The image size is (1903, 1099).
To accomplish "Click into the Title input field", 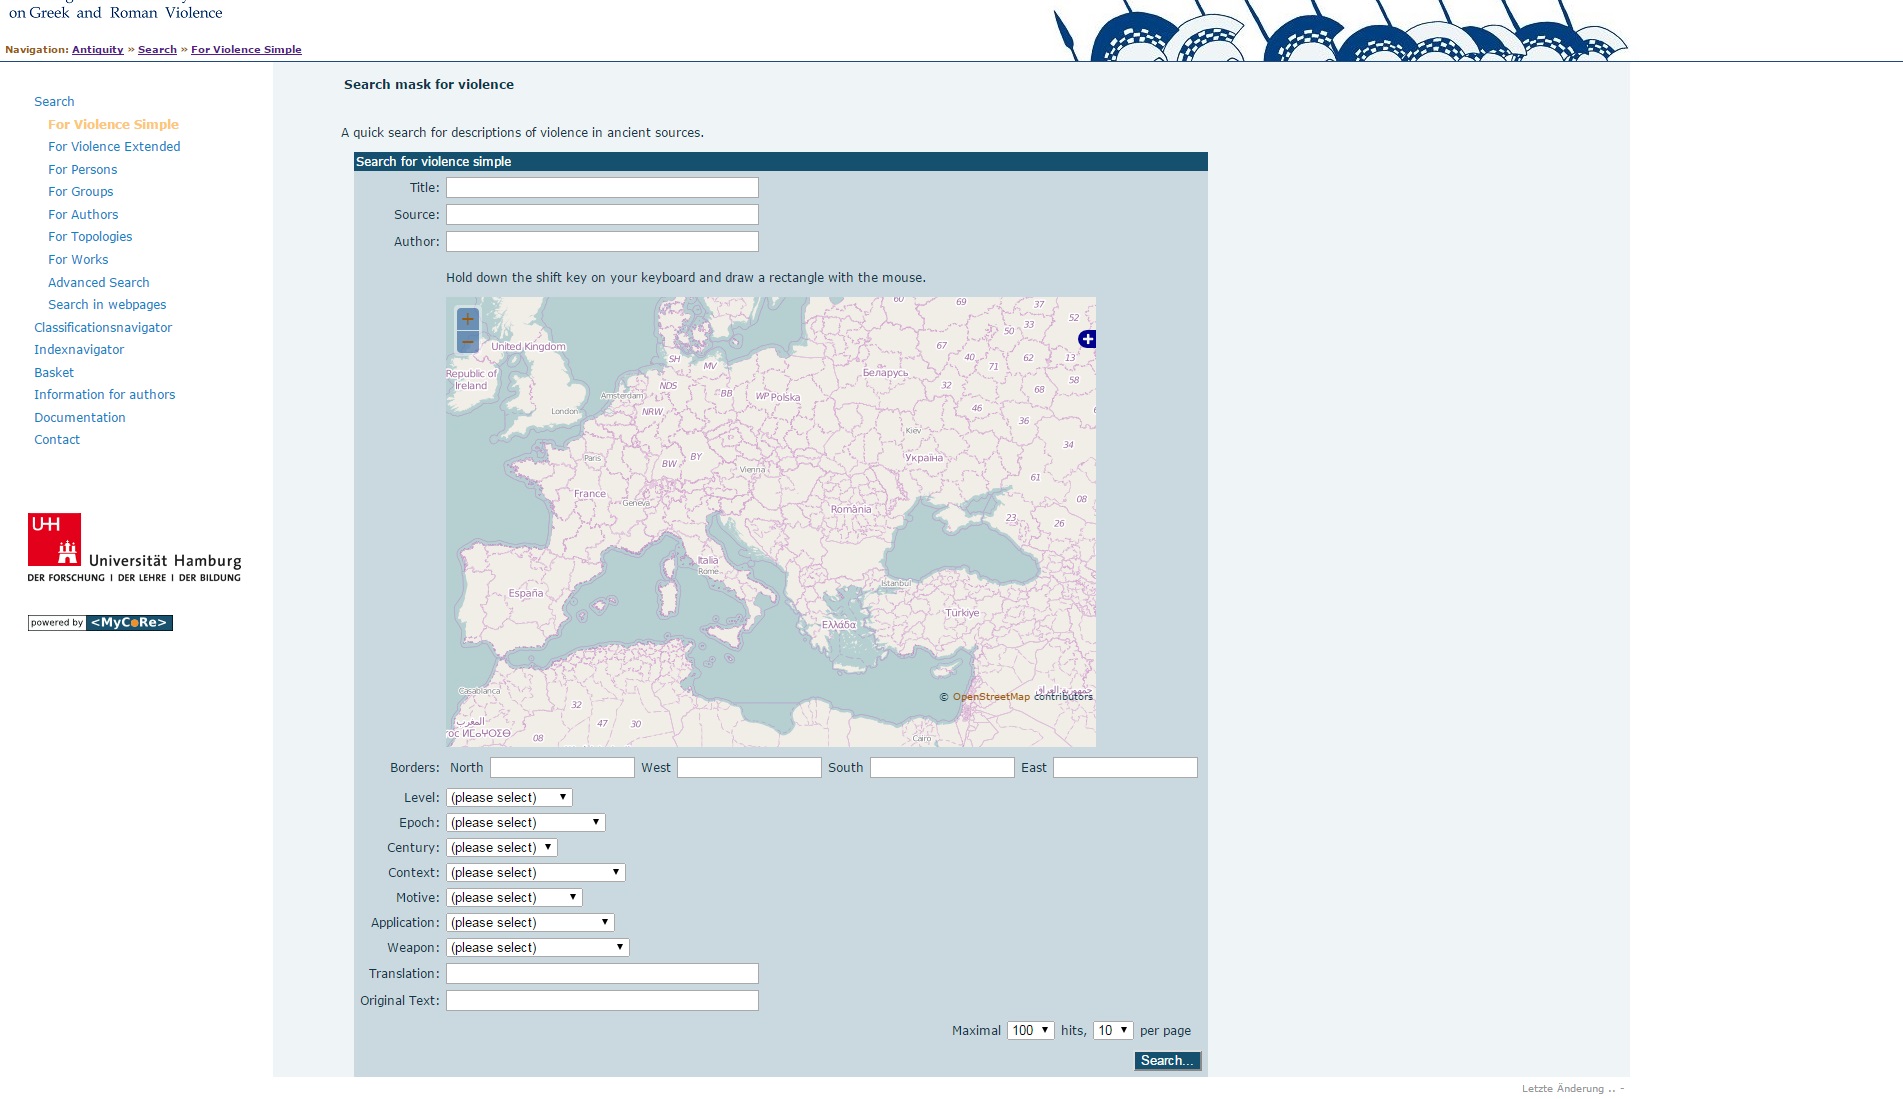I will [x=602, y=188].
